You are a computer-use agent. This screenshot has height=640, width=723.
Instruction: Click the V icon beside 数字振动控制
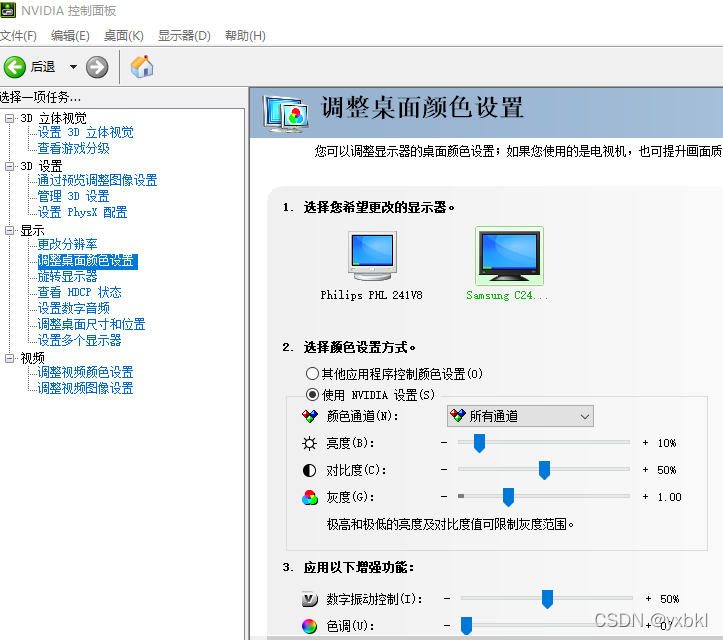[x=310, y=599]
